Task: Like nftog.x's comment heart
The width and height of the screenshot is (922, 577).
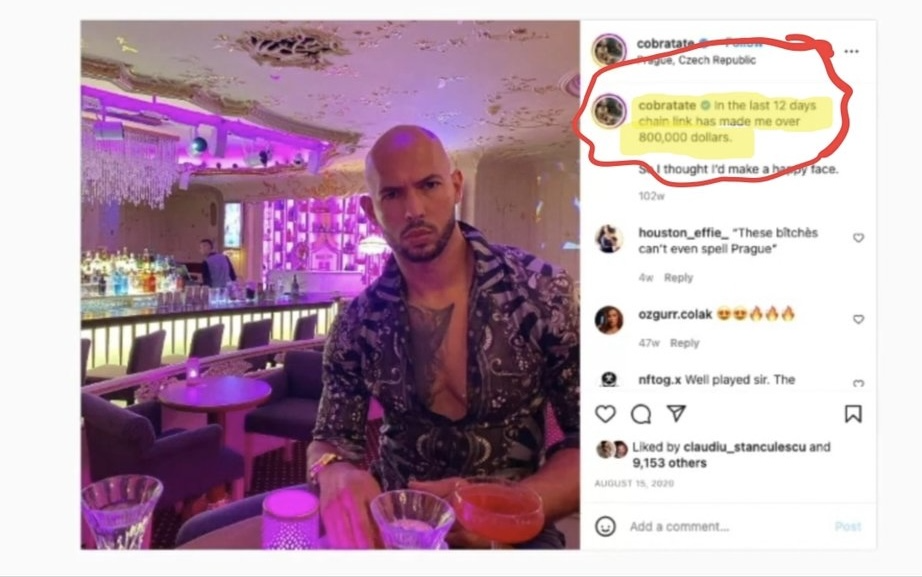Action: (x=858, y=383)
